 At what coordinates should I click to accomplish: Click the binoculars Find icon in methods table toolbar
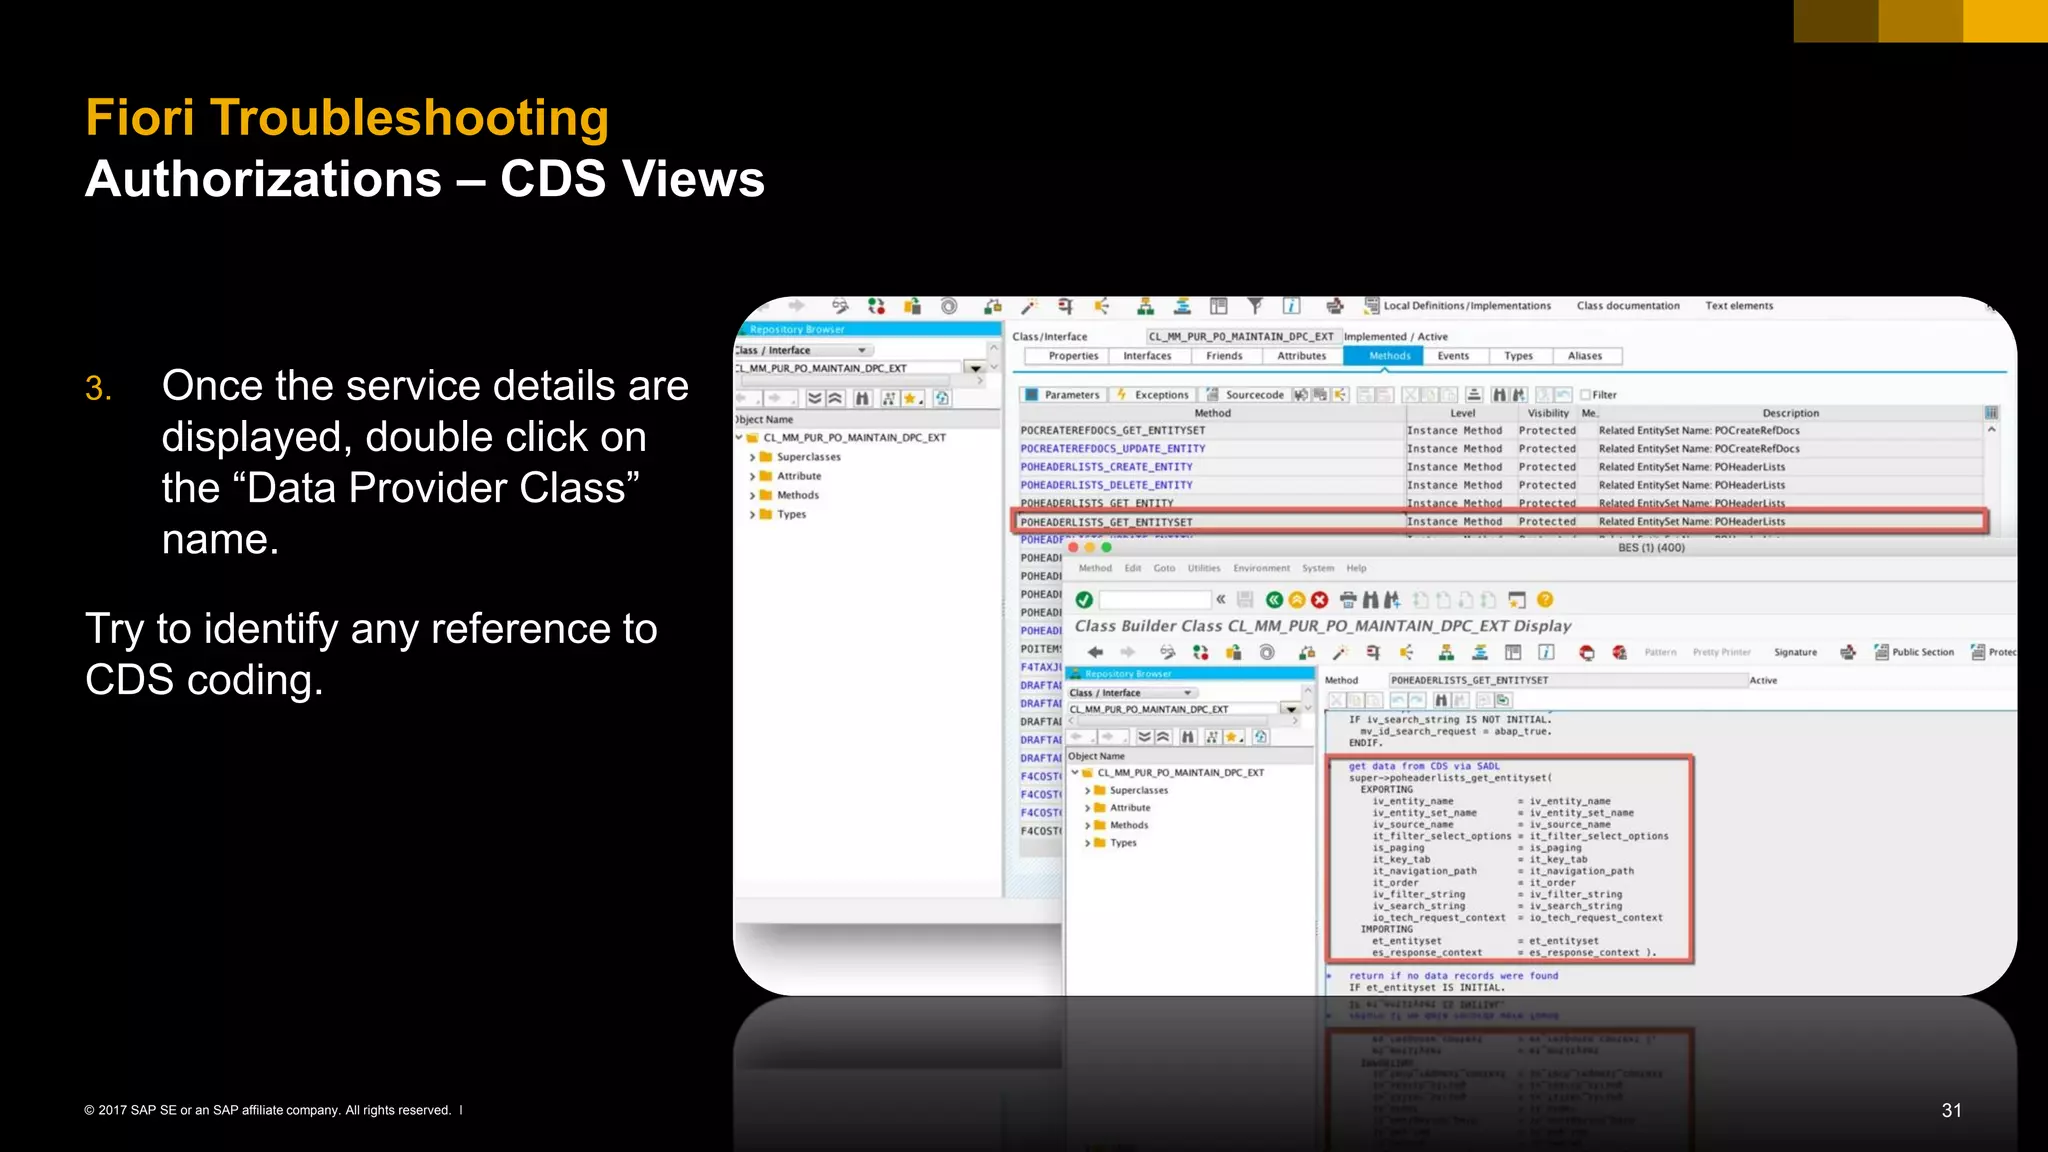(x=1498, y=395)
